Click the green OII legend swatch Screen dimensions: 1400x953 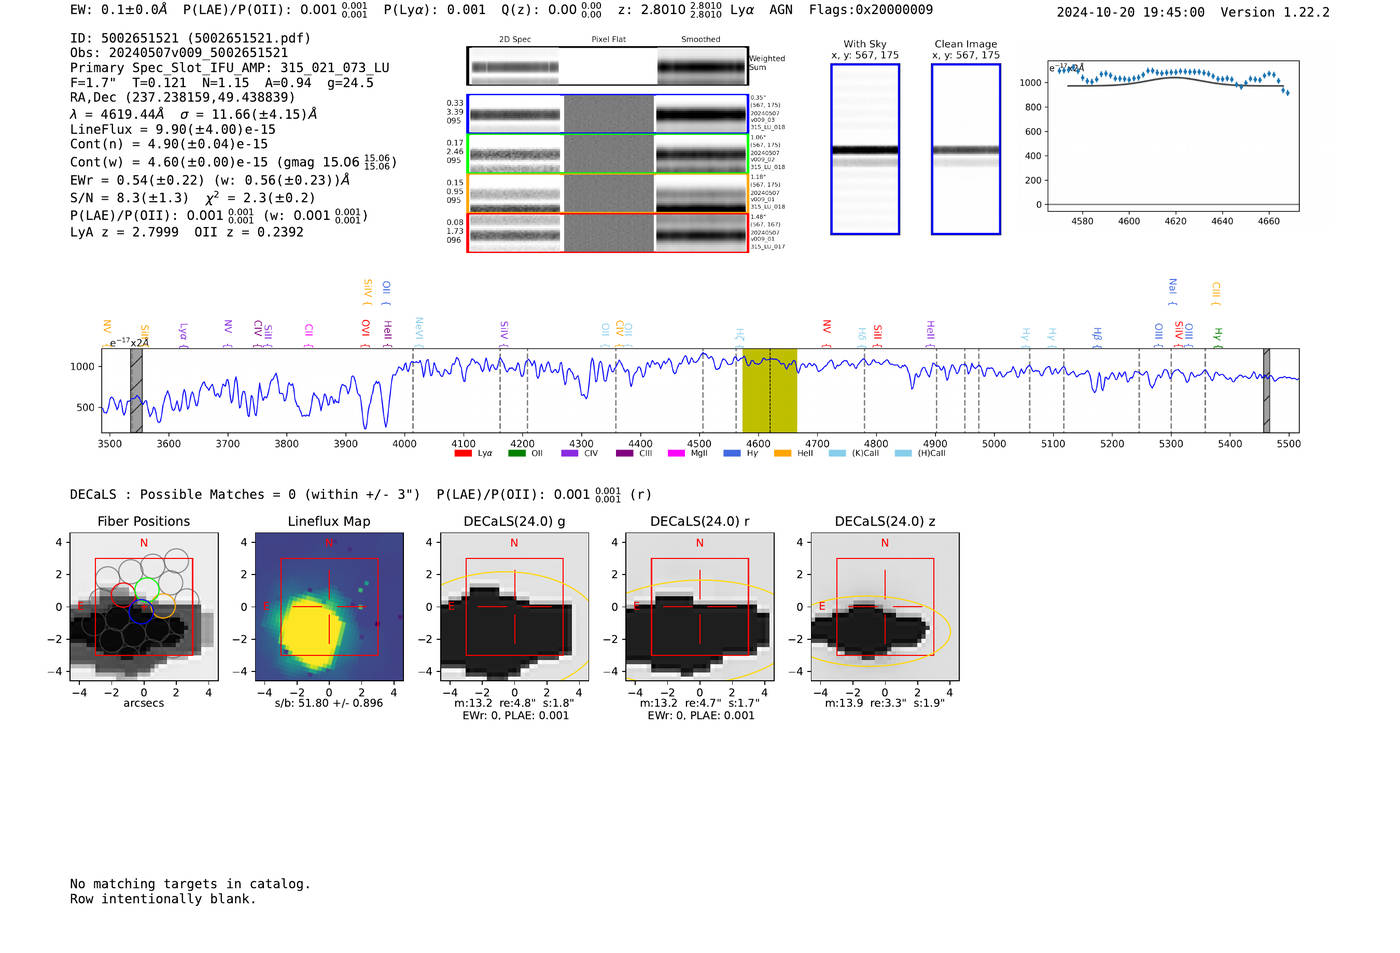516,453
